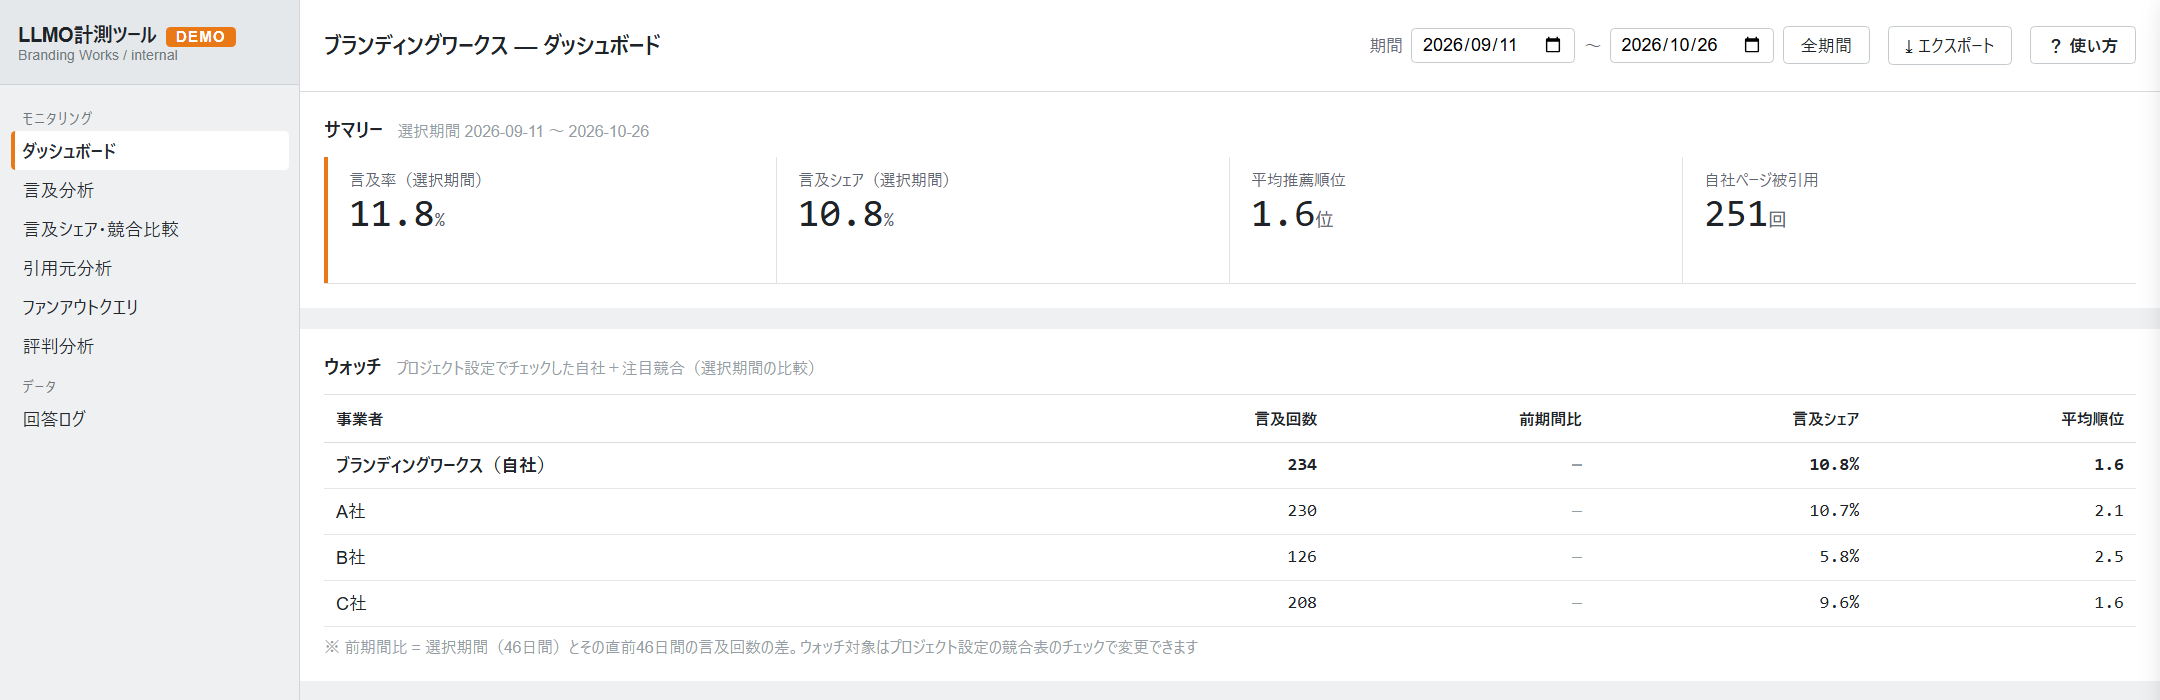Select the 全期間 all-period button
The image size is (2160, 700).
click(x=1826, y=46)
